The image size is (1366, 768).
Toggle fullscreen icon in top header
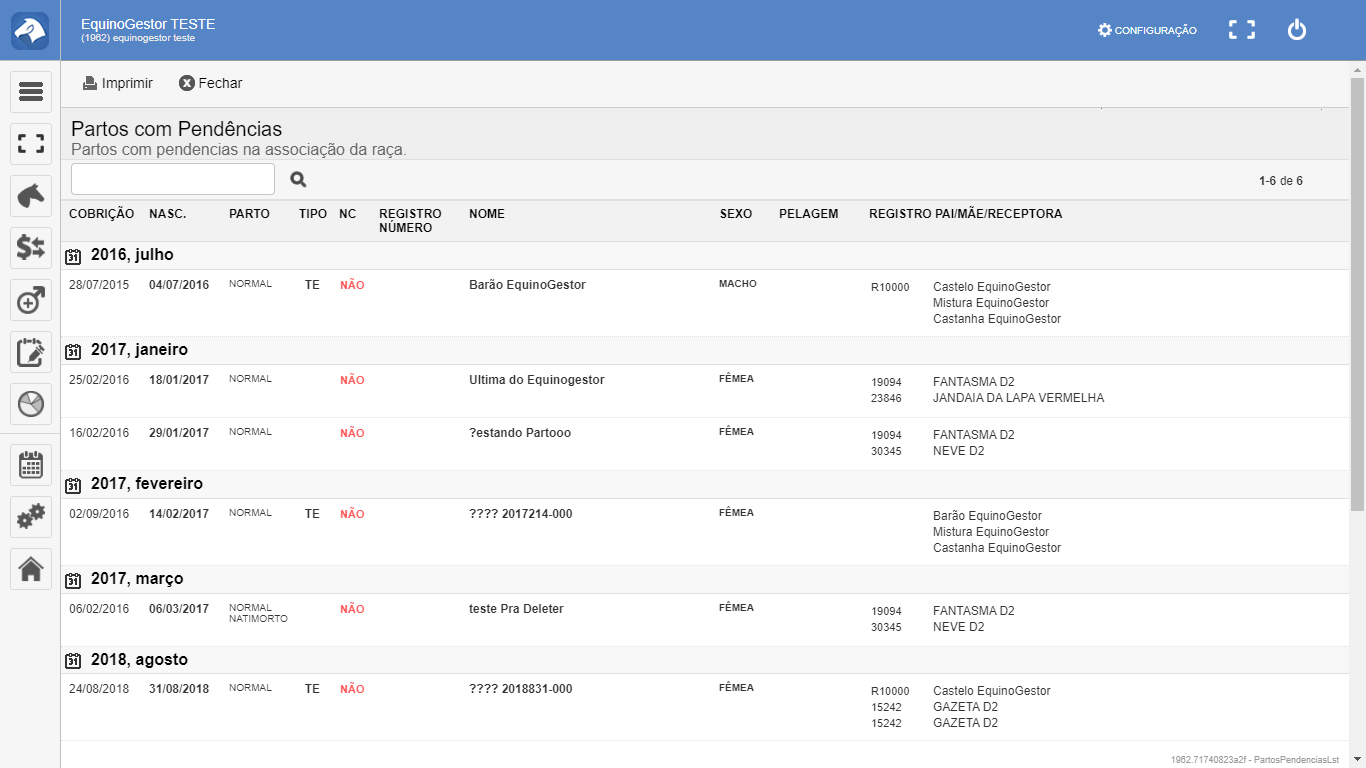(x=1241, y=30)
